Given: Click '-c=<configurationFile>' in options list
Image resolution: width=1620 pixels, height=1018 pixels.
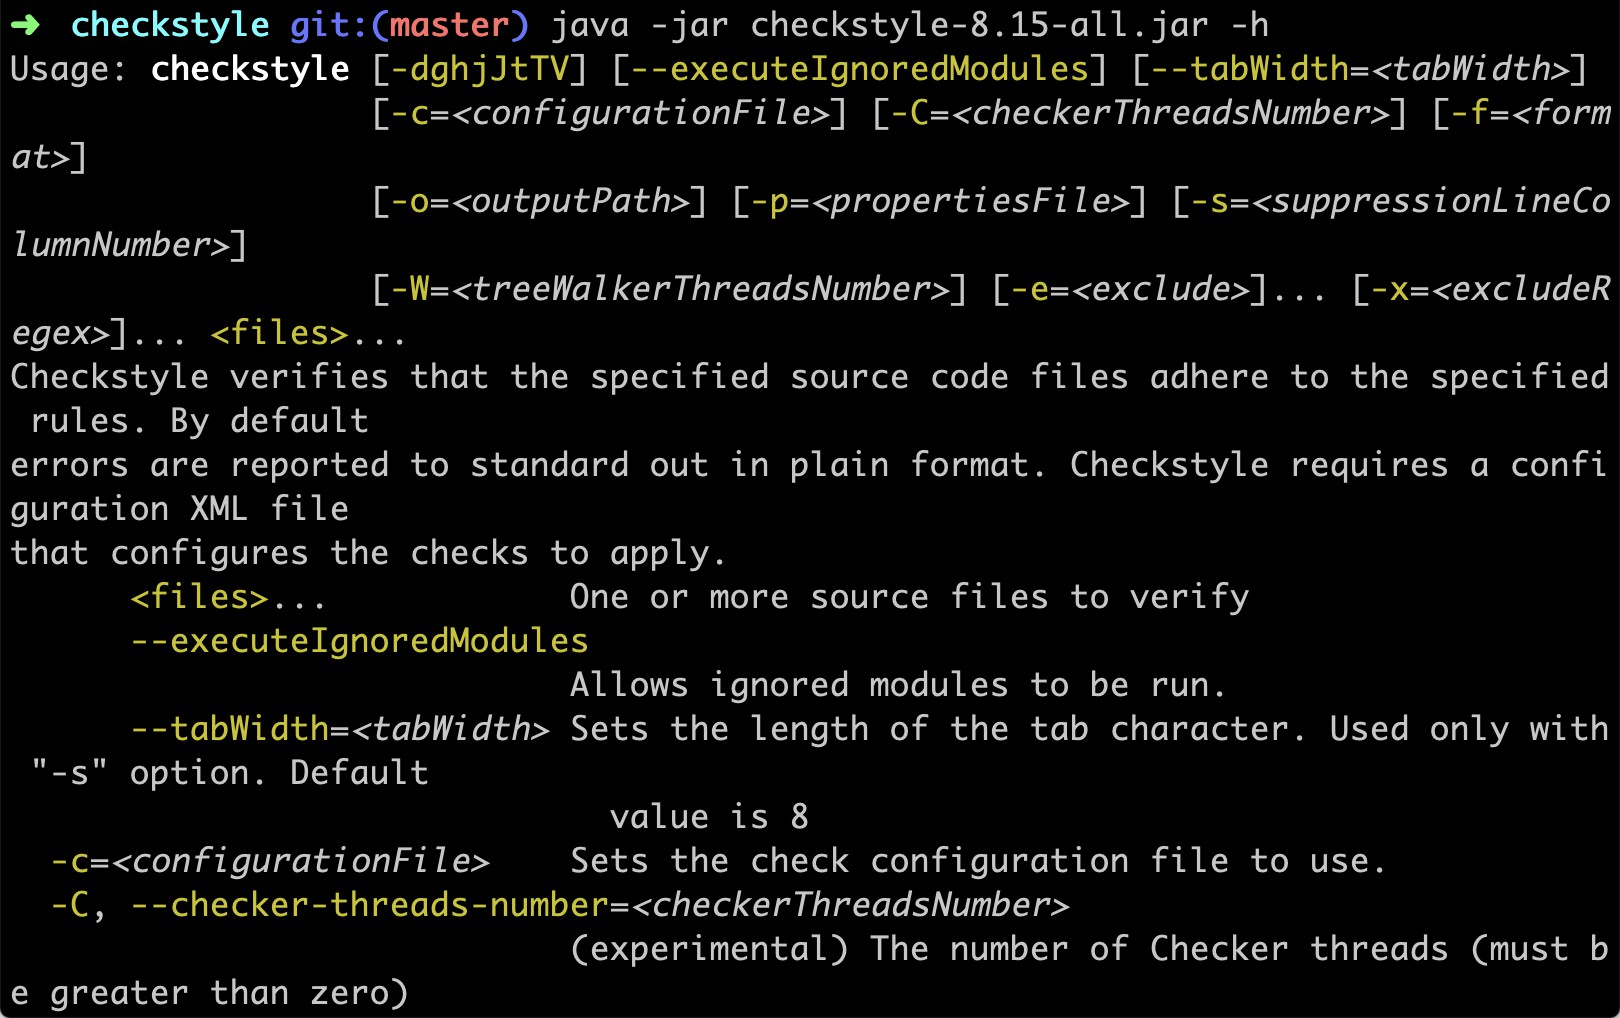Looking at the screenshot, I should (269, 861).
